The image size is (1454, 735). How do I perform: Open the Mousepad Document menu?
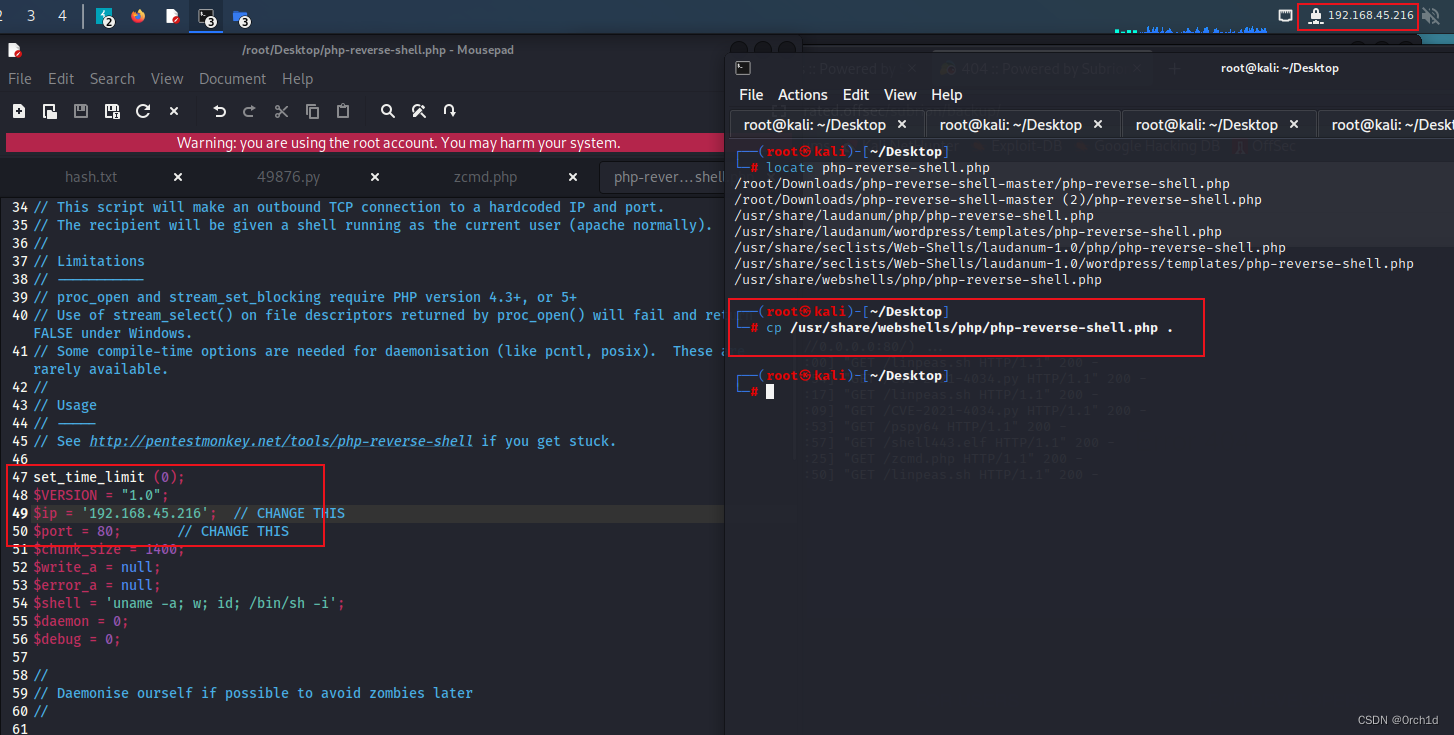pyautogui.click(x=233, y=79)
